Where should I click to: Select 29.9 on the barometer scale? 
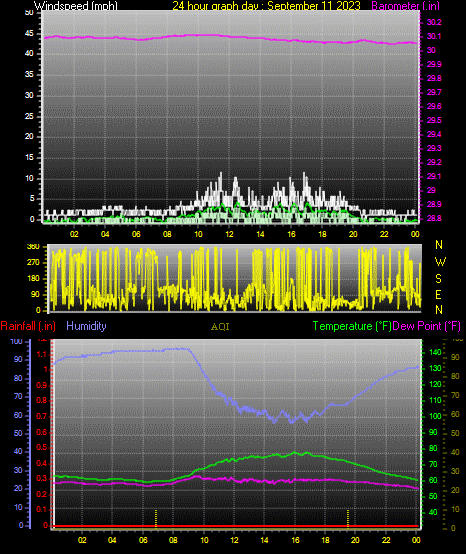(434, 64)
